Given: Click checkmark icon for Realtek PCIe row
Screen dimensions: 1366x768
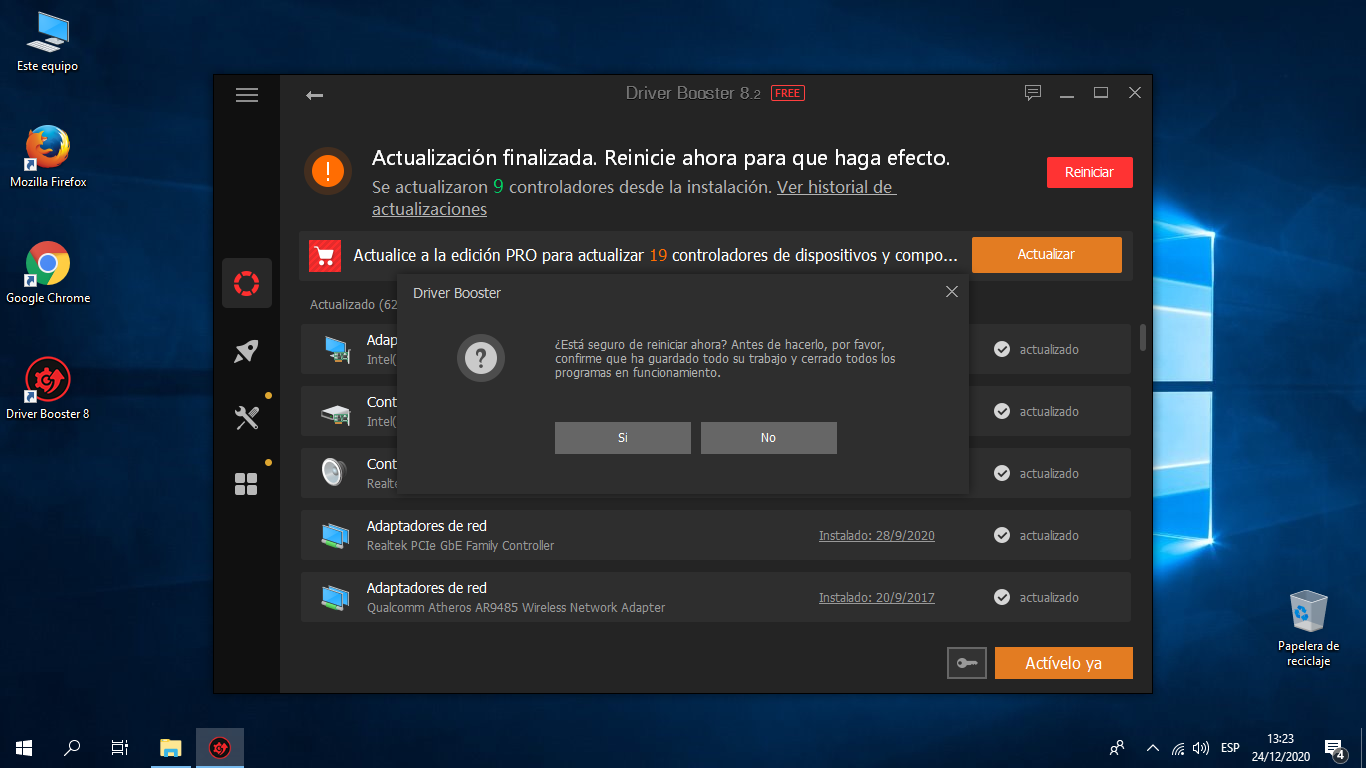Looking at the screenshot, I should [1001, 536].
